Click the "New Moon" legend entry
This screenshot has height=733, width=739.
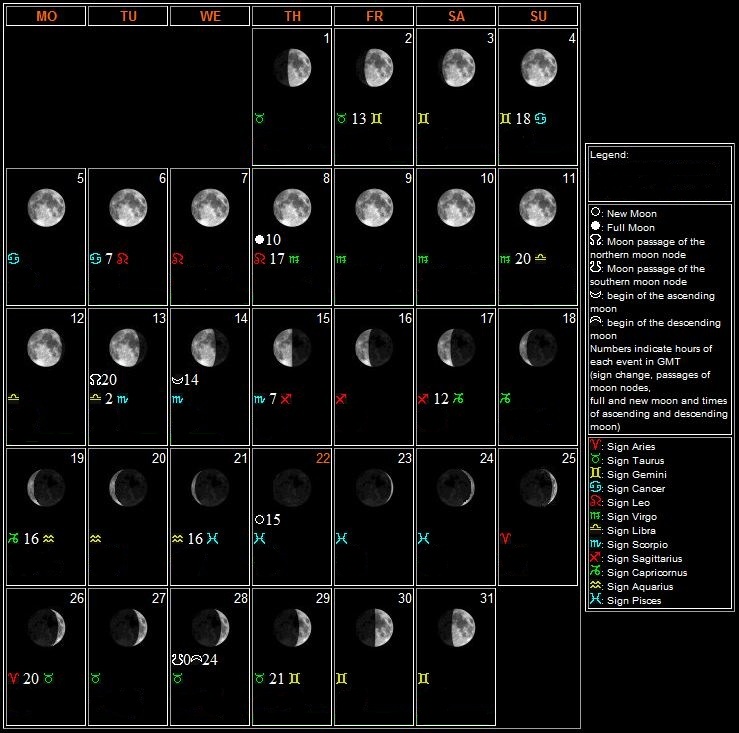[x=625, y=214]
